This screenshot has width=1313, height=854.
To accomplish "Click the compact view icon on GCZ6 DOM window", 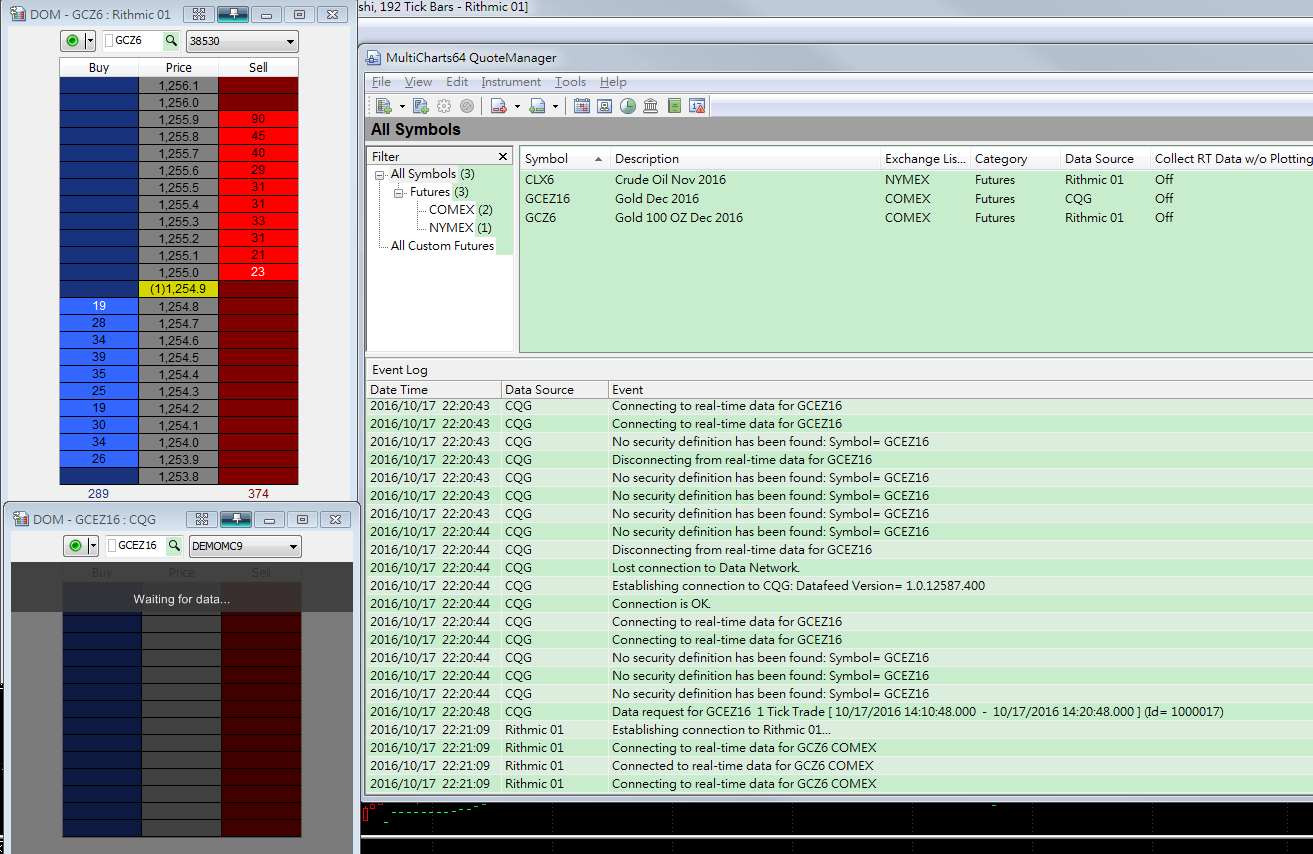I will [x=199, y=14].
